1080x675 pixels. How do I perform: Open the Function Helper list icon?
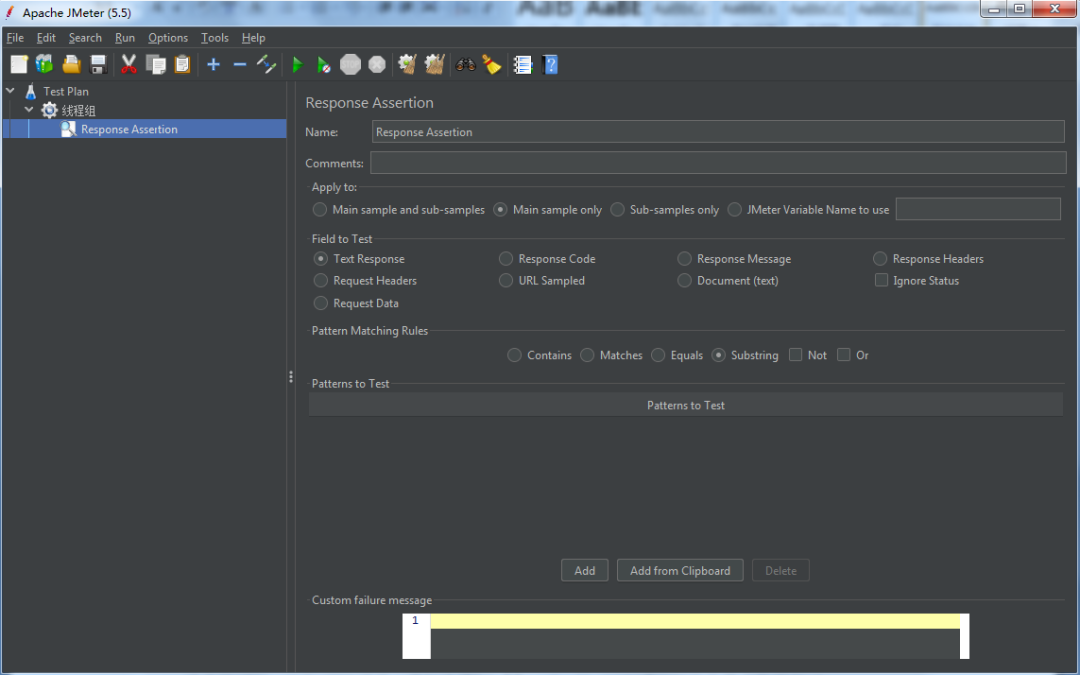point(523,65)
